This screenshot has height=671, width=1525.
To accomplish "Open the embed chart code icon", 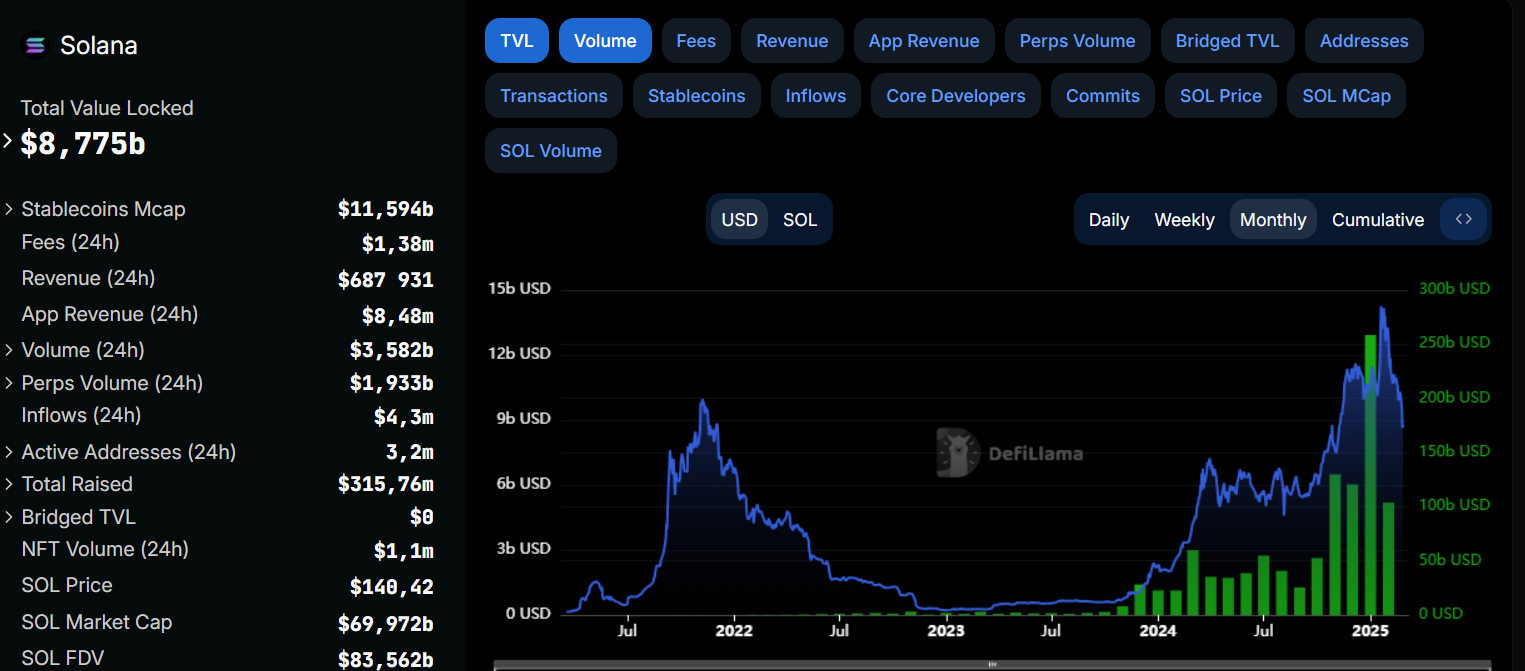I will 1463,219.
